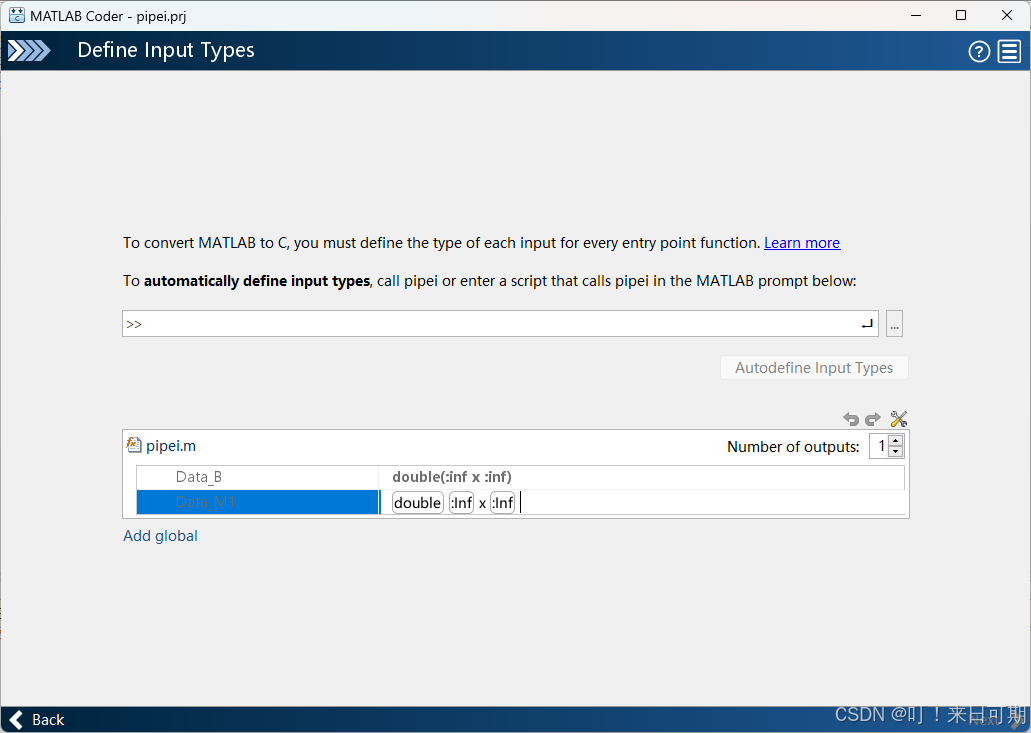Viewport: 1031px width, 733px height.
Task: Increase Number of outputs stepper
Action: click(x=896, y=440)
